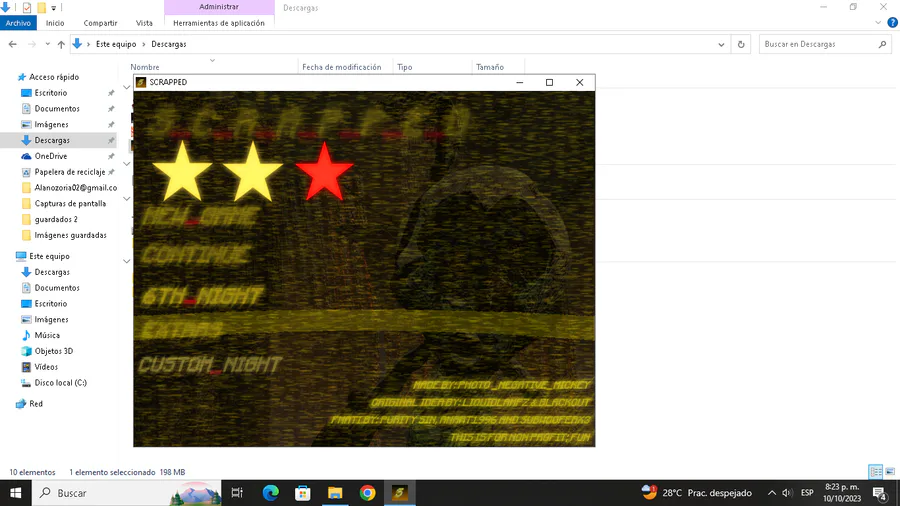The height and width of the screenshot is (506, 900).
Task: Select Este equipo in navigation pane
Action: point(49,256)
